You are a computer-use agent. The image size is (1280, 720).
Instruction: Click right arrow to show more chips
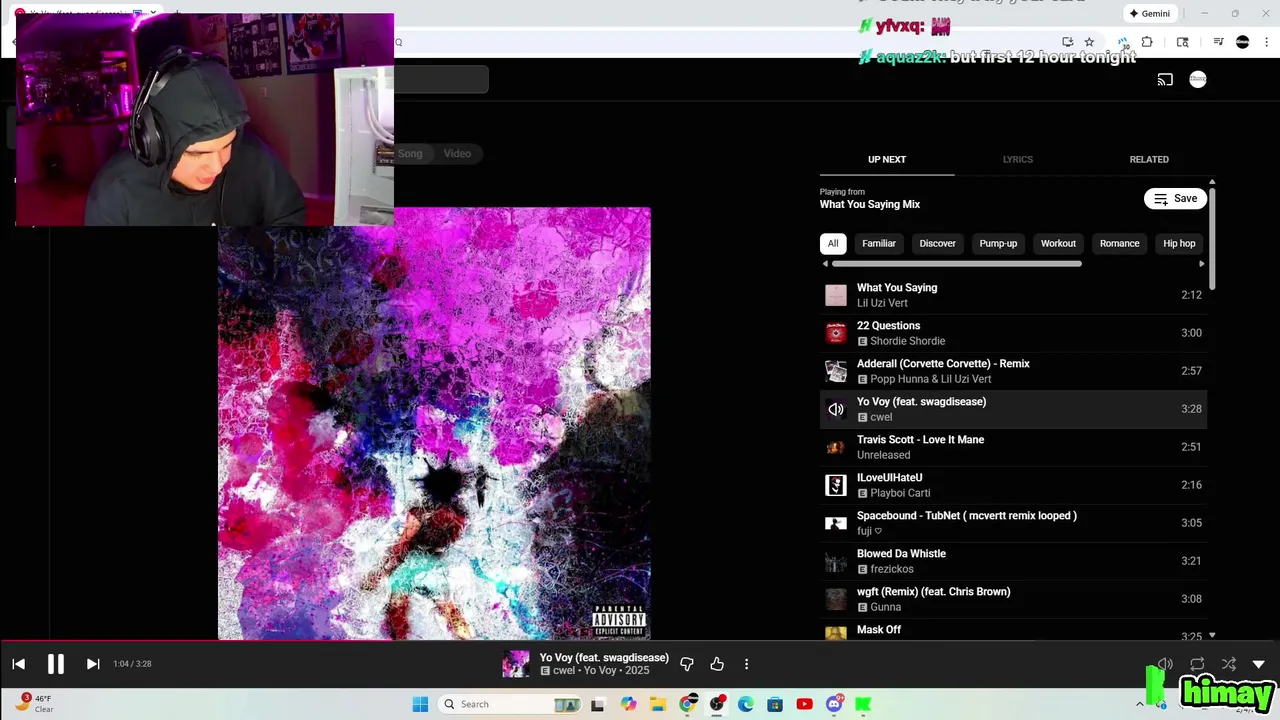pyautogui.click(x=1201, y=264)
